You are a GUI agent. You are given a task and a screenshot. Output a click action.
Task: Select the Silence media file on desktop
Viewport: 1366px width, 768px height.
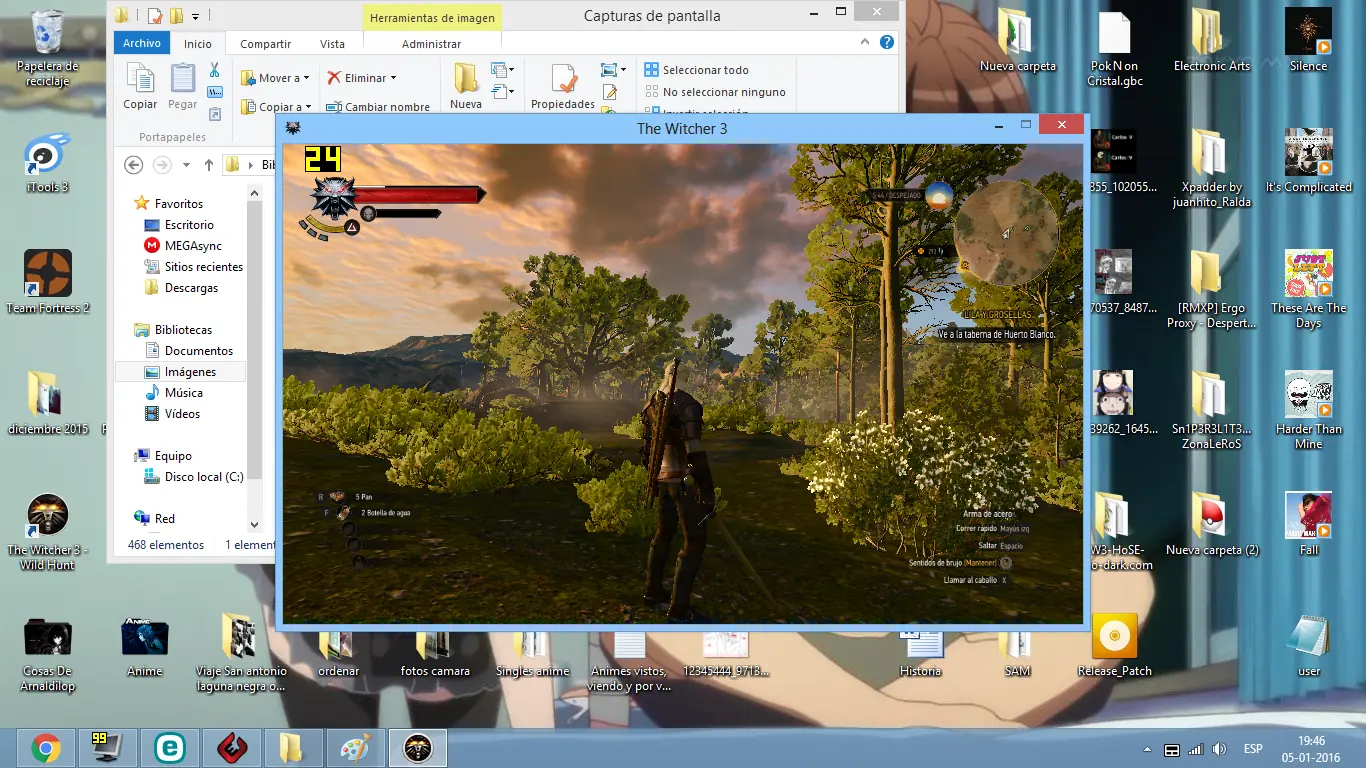click(x=1308, y=42)
